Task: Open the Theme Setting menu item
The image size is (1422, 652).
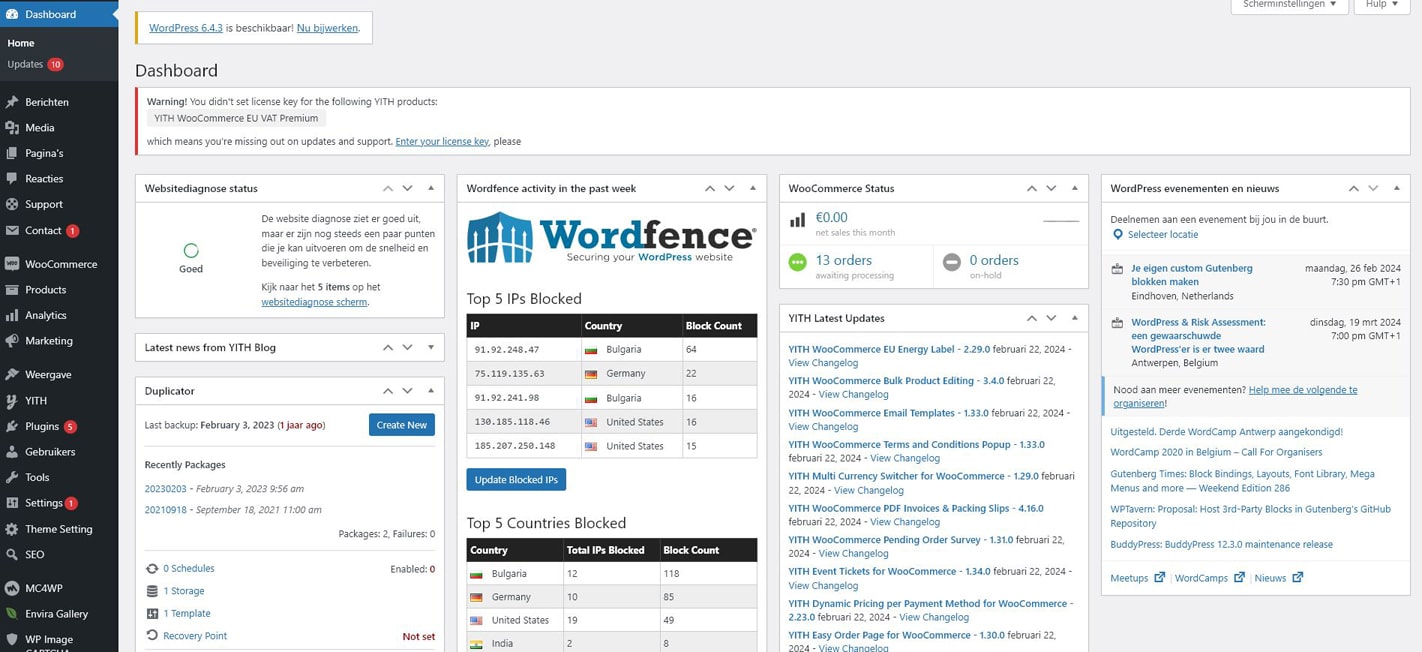Action: tap(59, 529)
